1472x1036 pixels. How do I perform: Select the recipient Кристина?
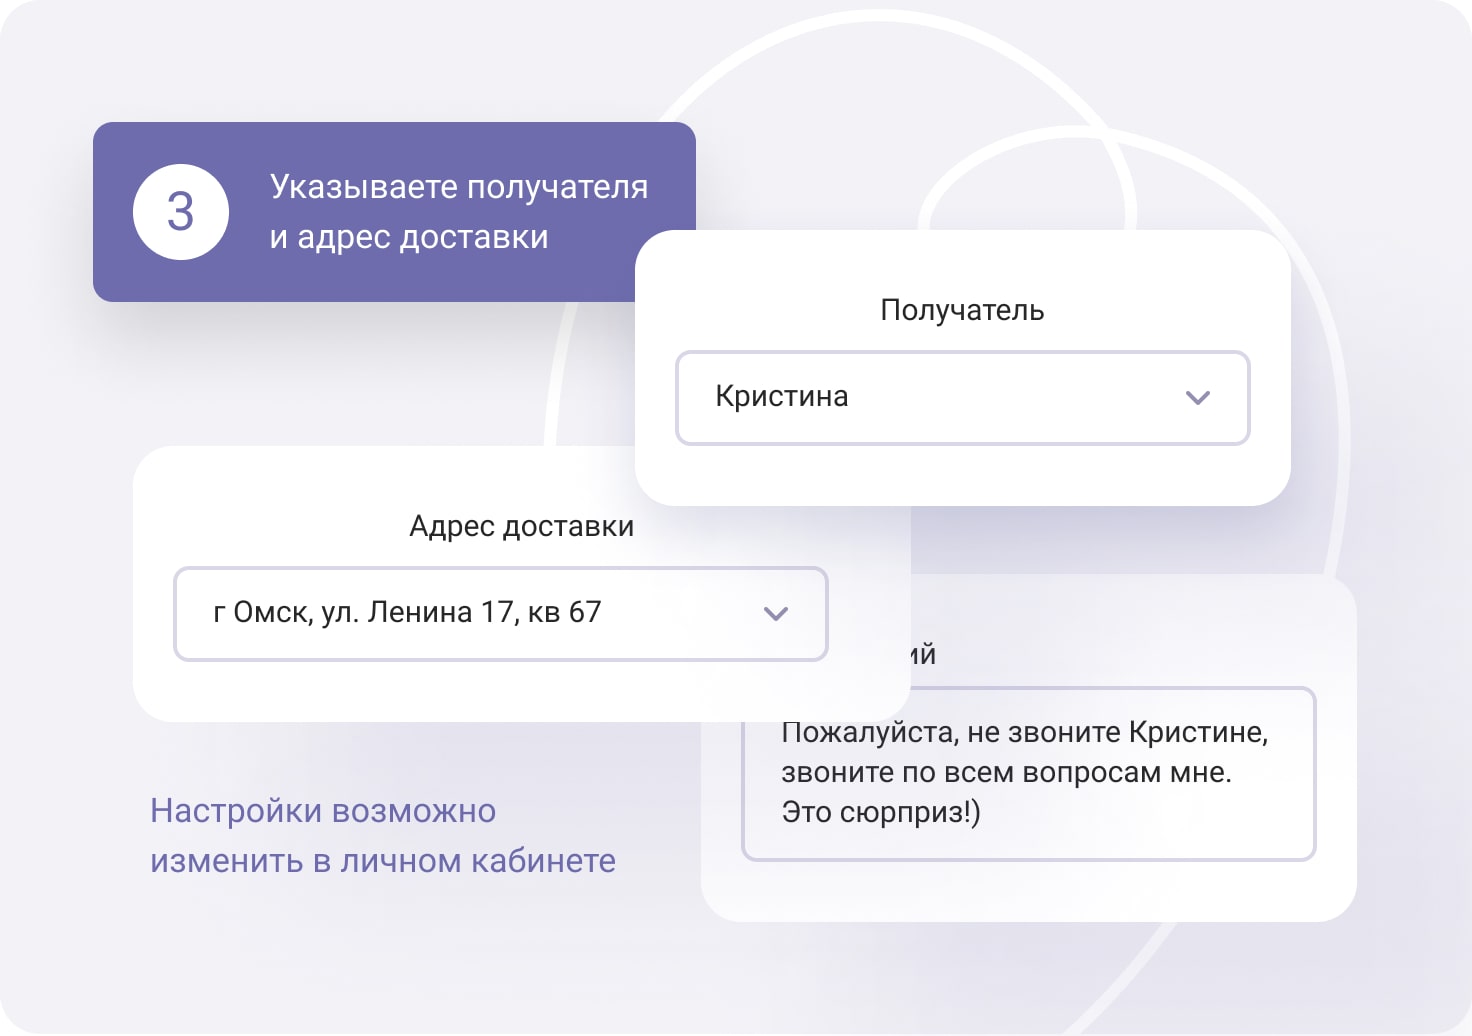coord(781,397)
